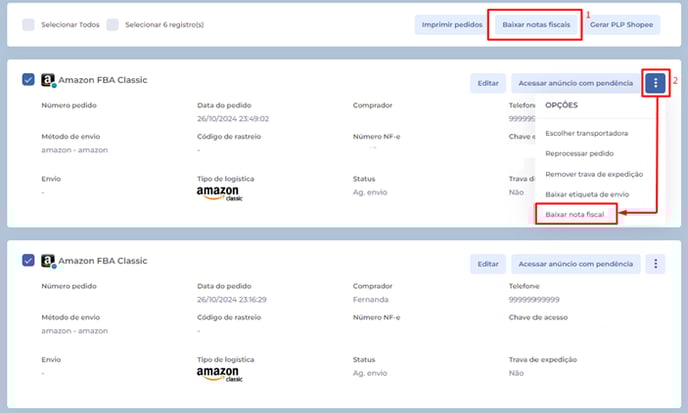Click the Amazon icon on second order
The image size is (688, 413).
pyautogui.click(x=47, y=261)
